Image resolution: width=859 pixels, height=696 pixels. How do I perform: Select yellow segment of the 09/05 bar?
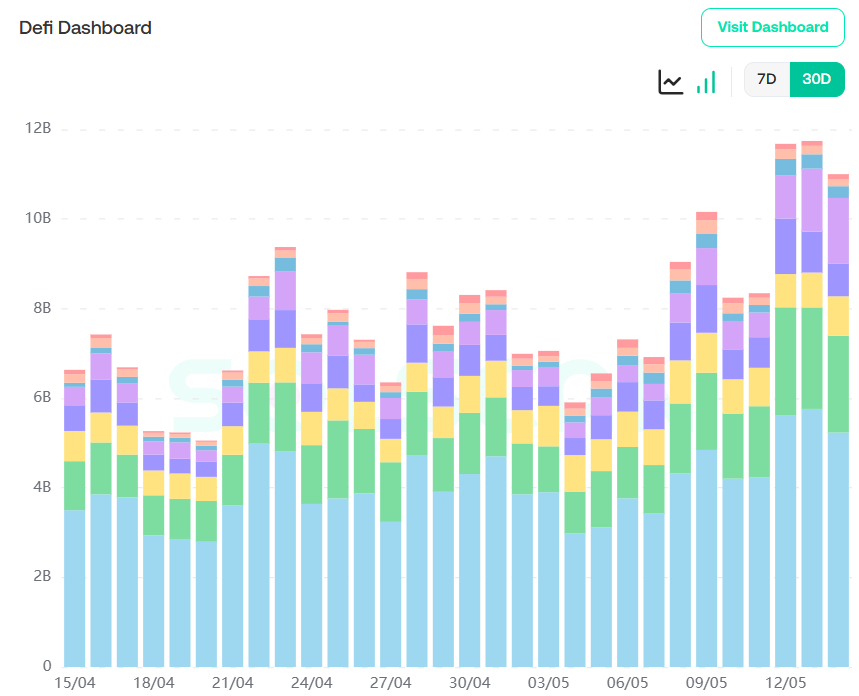pos(707,352)
